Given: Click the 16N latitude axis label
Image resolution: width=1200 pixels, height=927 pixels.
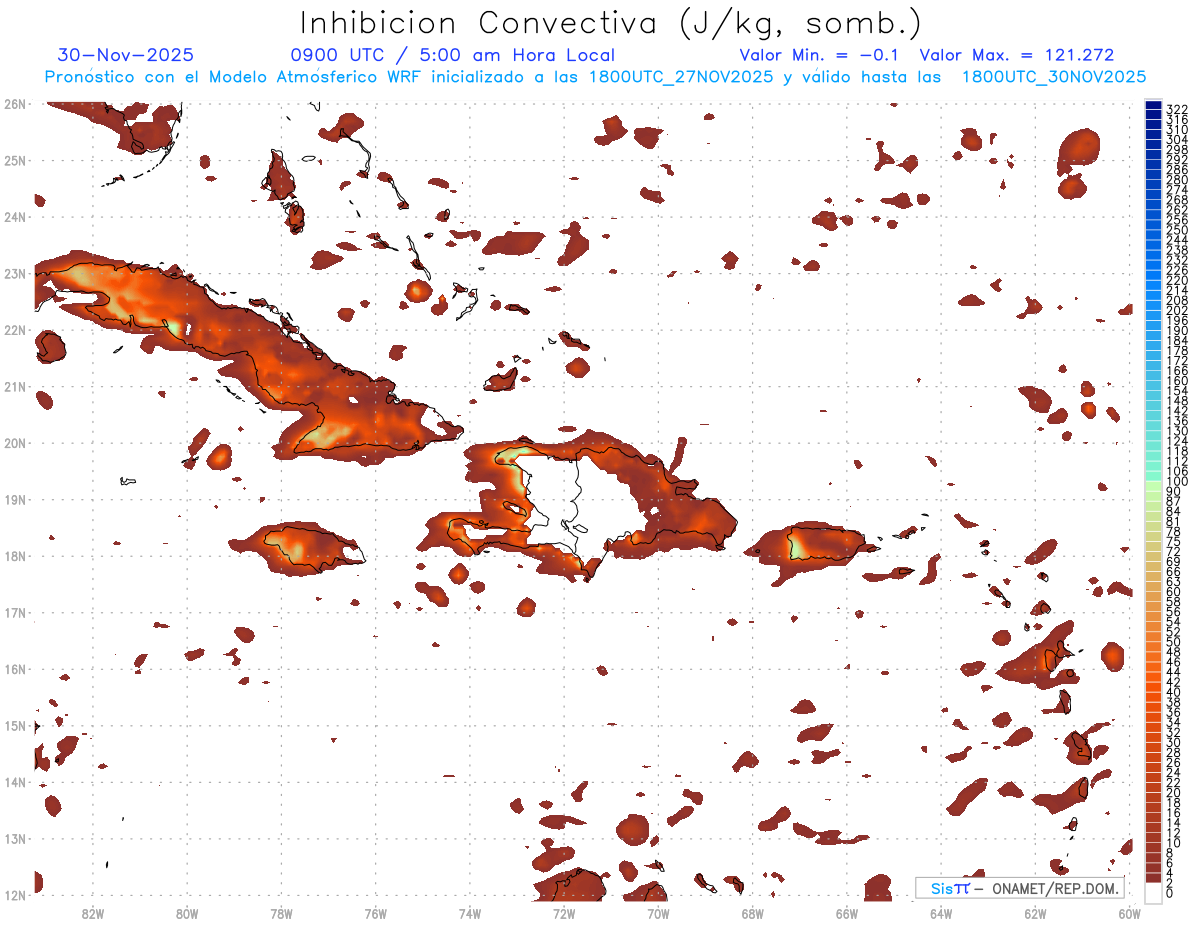Looking at the screenshot, I should [15, 669].
